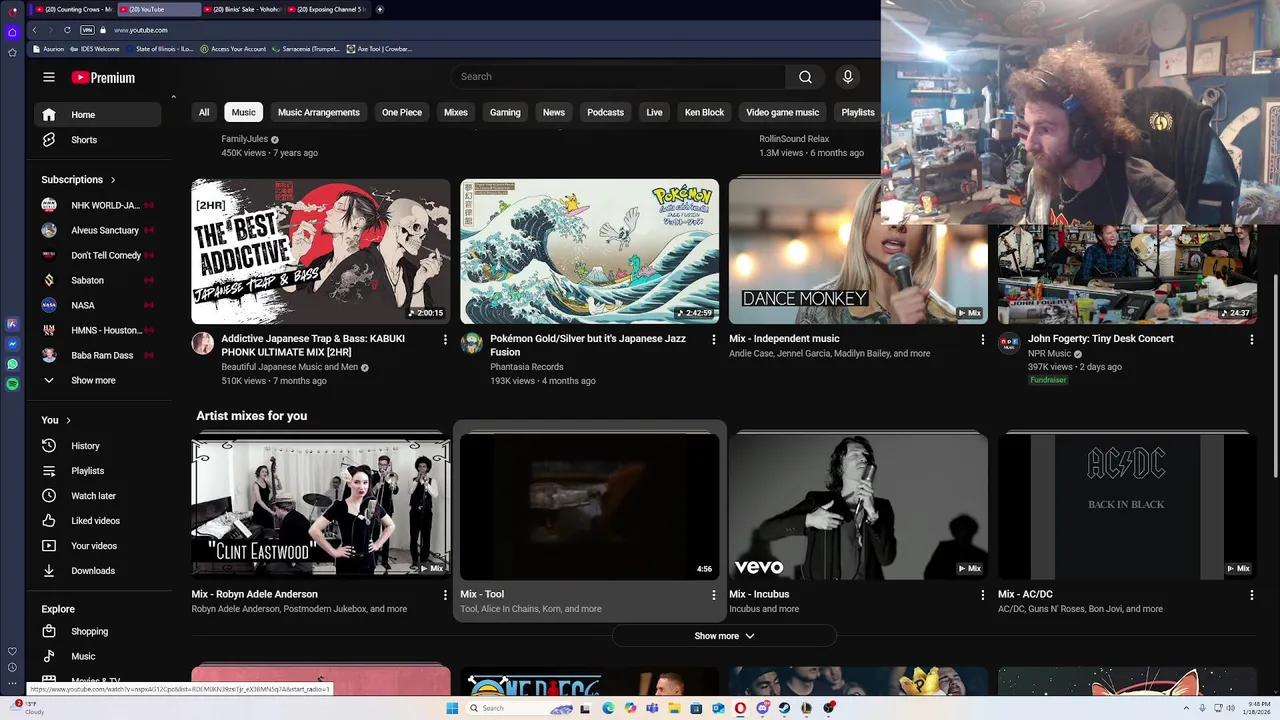Open NASA subscription channel
1280x720 pixels.
[97, 305]
